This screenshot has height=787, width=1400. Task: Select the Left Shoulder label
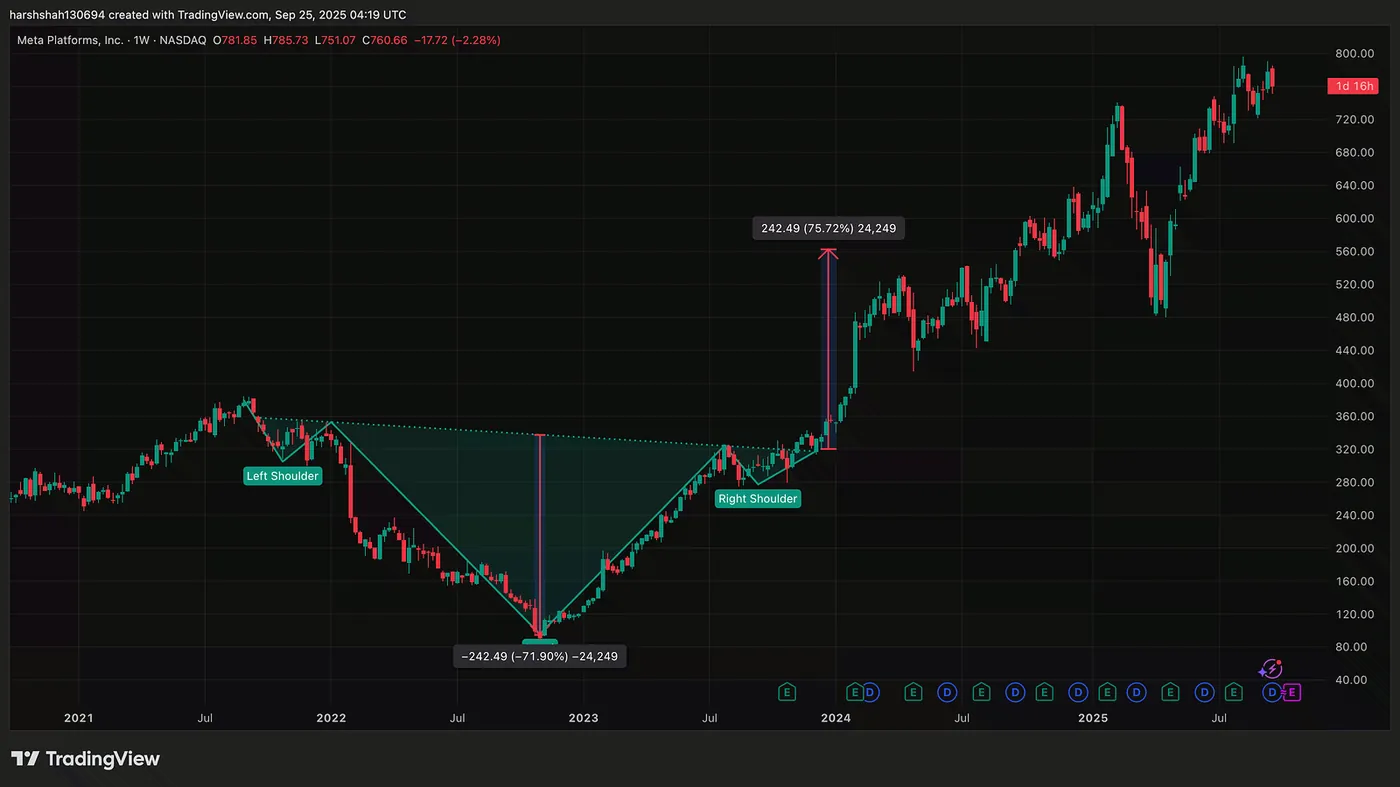pyautogui.click(x=283, y=476)
